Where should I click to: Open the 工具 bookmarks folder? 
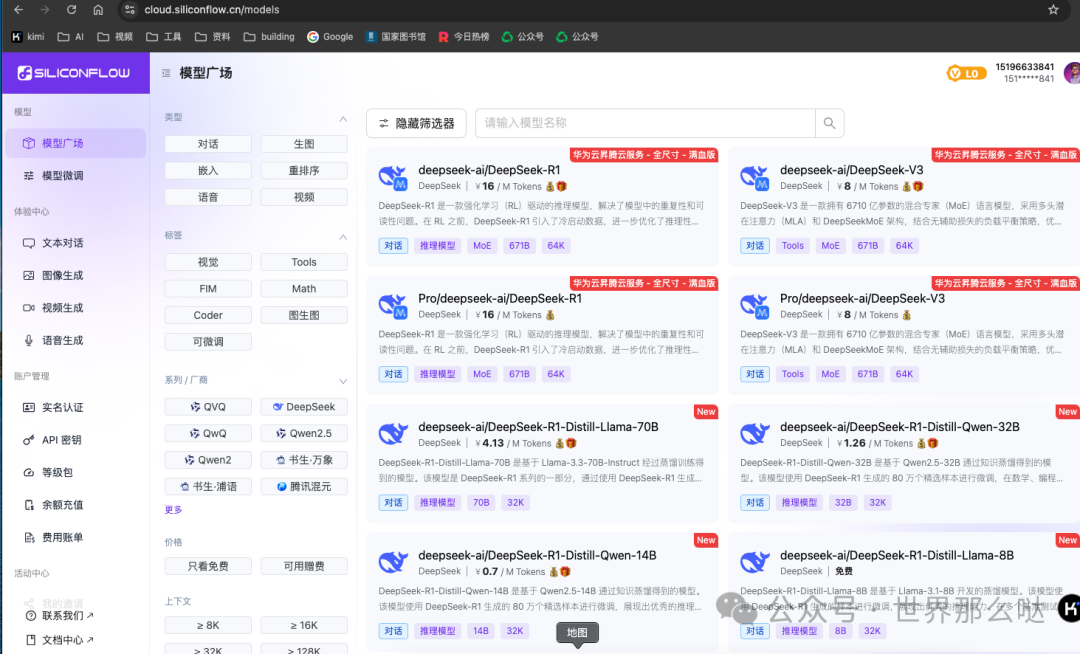[163, 36]
